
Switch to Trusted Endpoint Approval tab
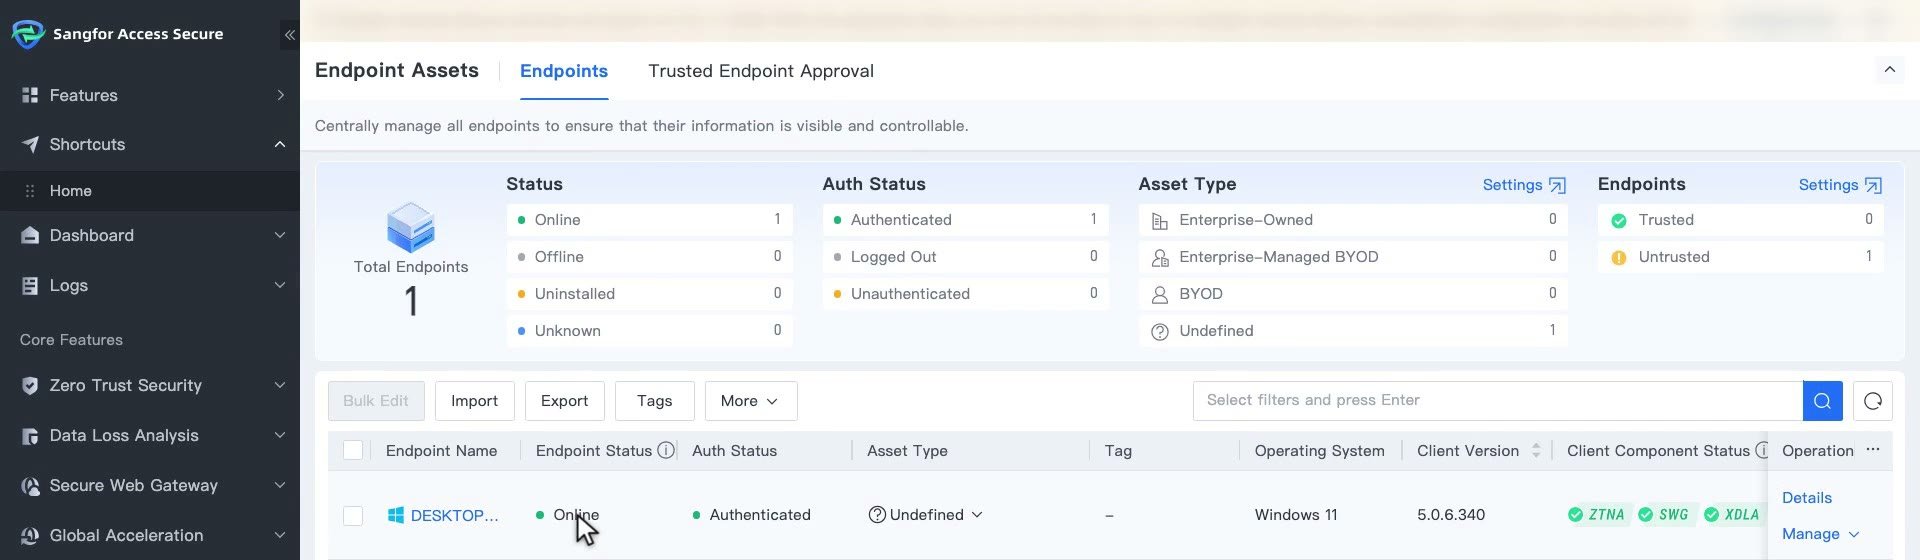coord(761,71)
